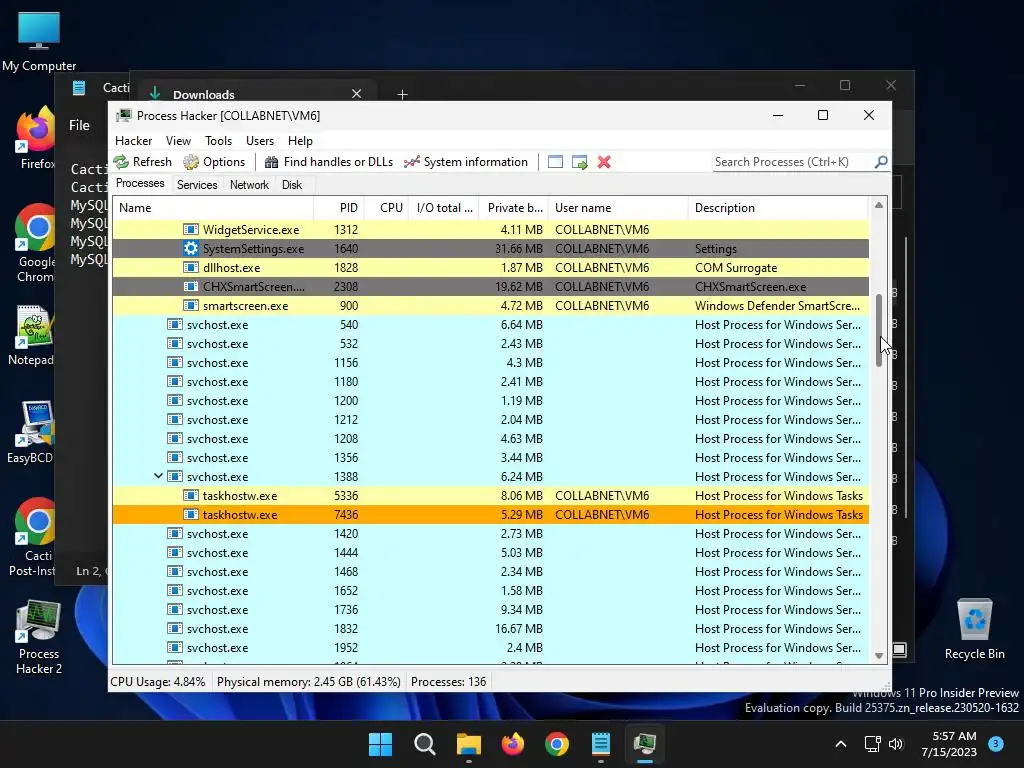Click the volume icon in system tray

point(896,744)
